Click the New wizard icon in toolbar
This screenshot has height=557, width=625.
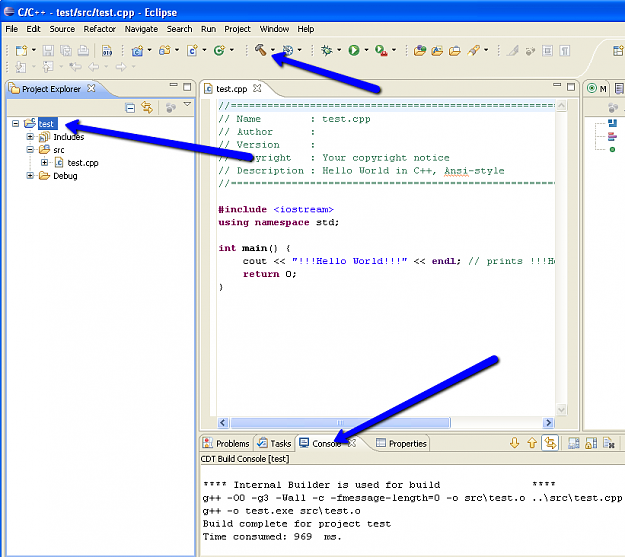tap(21, 51)
